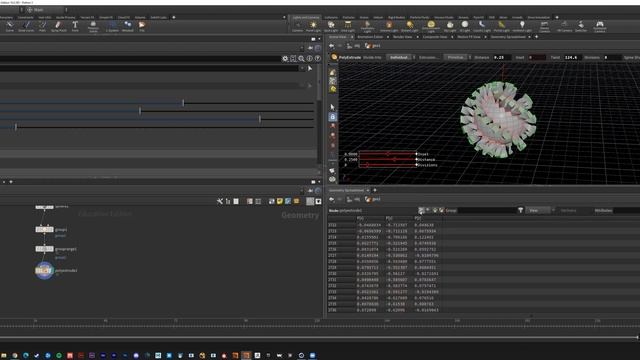Create a Portal Light from the shelf

[x=501, y=27]
